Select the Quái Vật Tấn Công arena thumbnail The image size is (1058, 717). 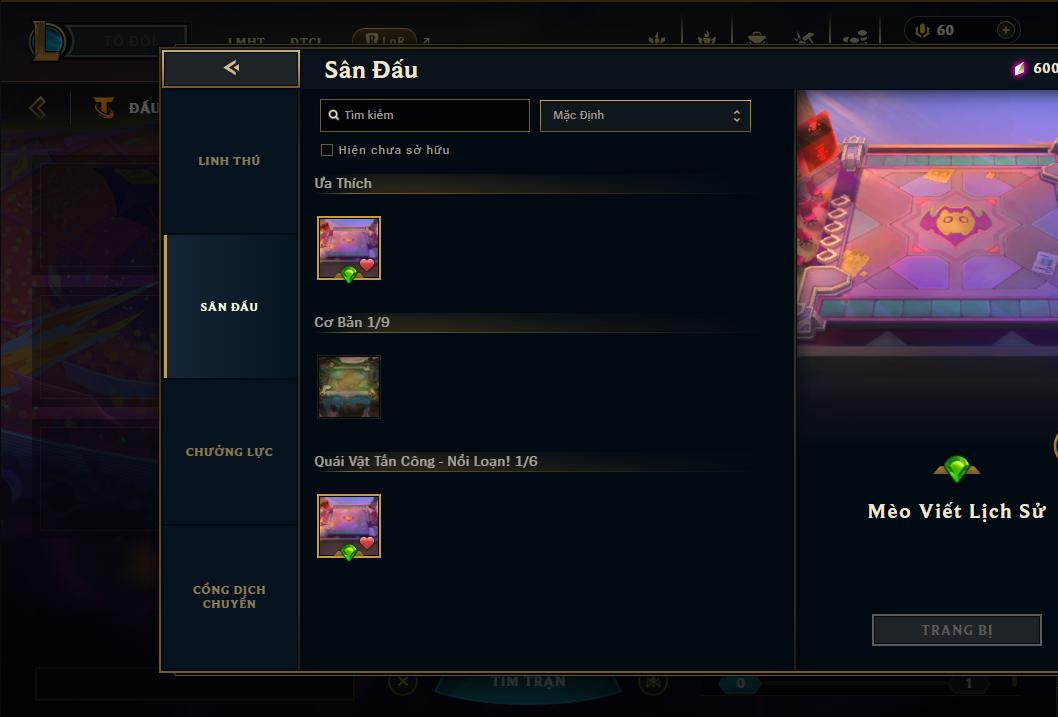[349, 526]
